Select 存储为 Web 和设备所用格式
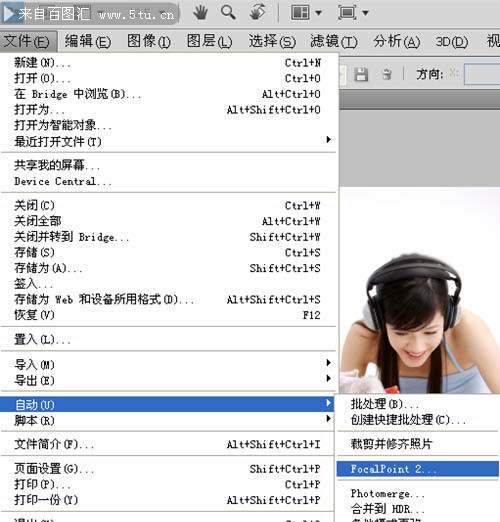Viewport: 500px width, 522px height. pos(168,299)
